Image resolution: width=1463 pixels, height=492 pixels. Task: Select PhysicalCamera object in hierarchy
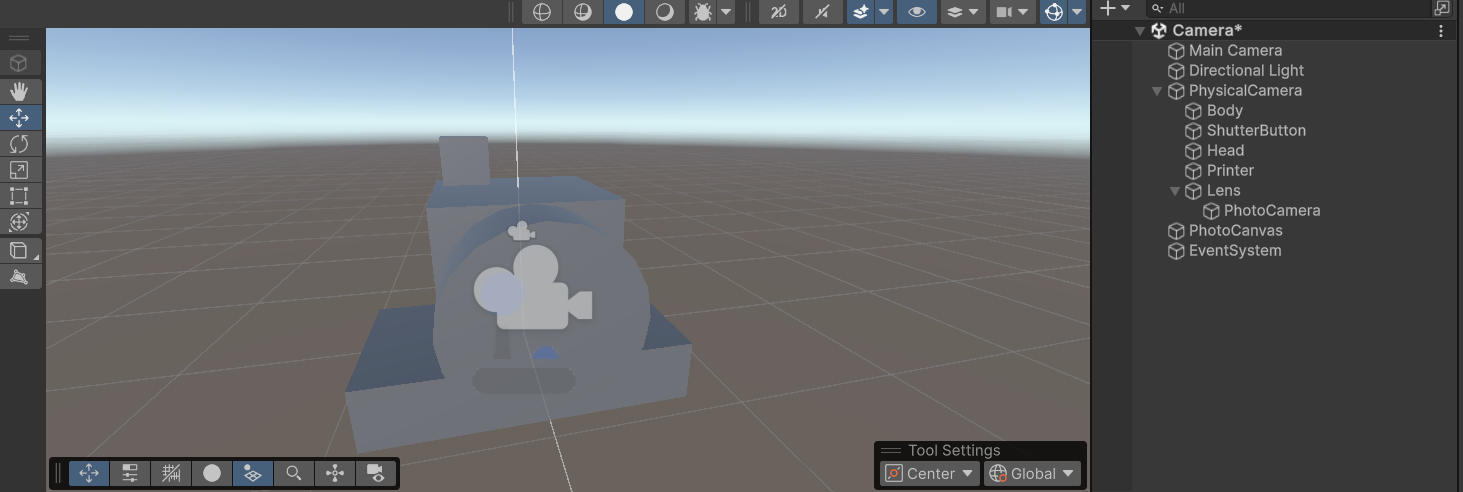(x=1245, y=90)
